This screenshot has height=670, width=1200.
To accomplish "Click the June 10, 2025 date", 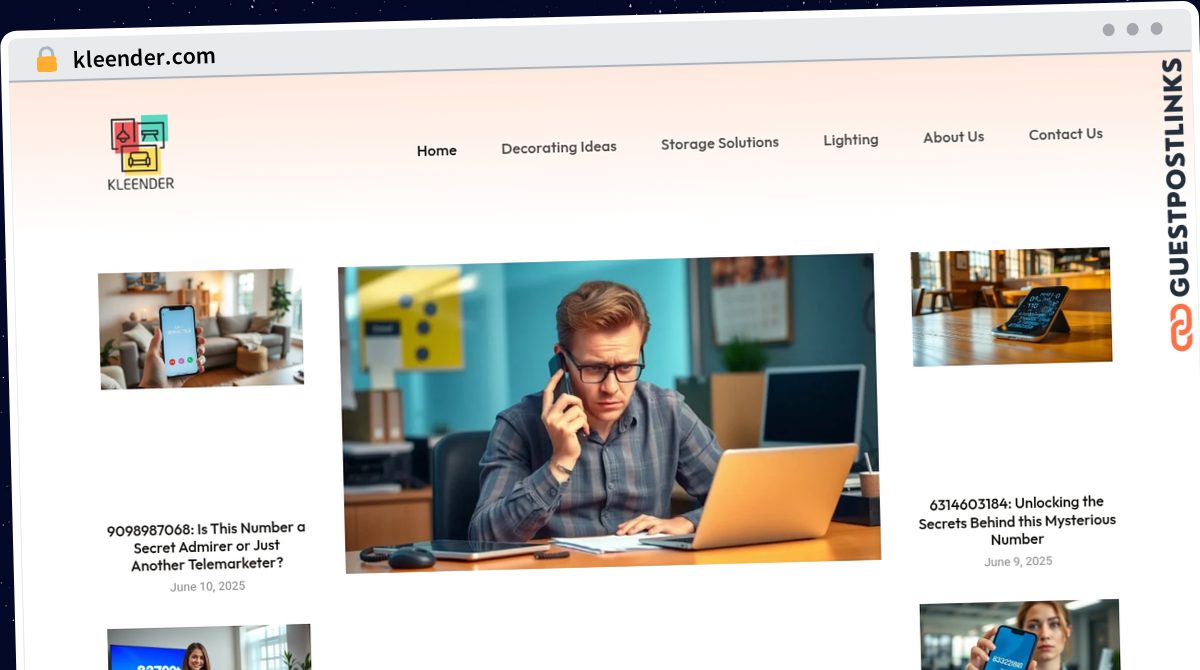I will (207, 586).
